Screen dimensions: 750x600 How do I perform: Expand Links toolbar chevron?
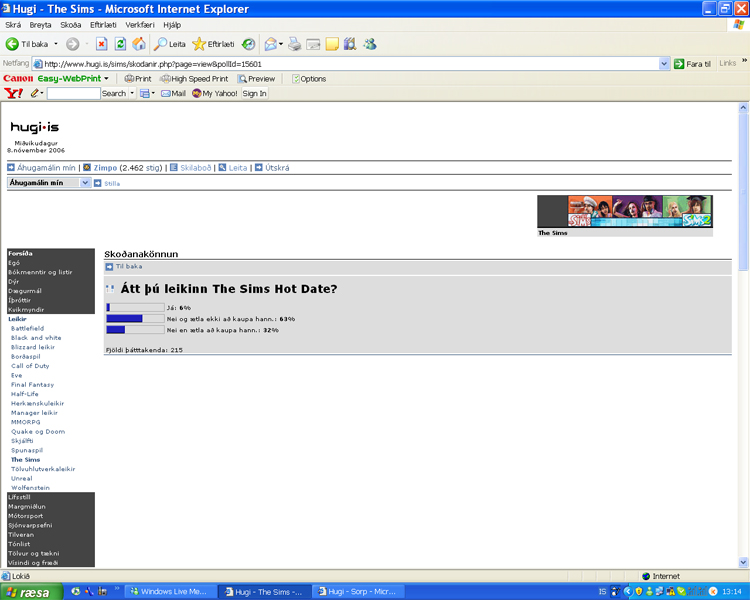coord(744,61)
